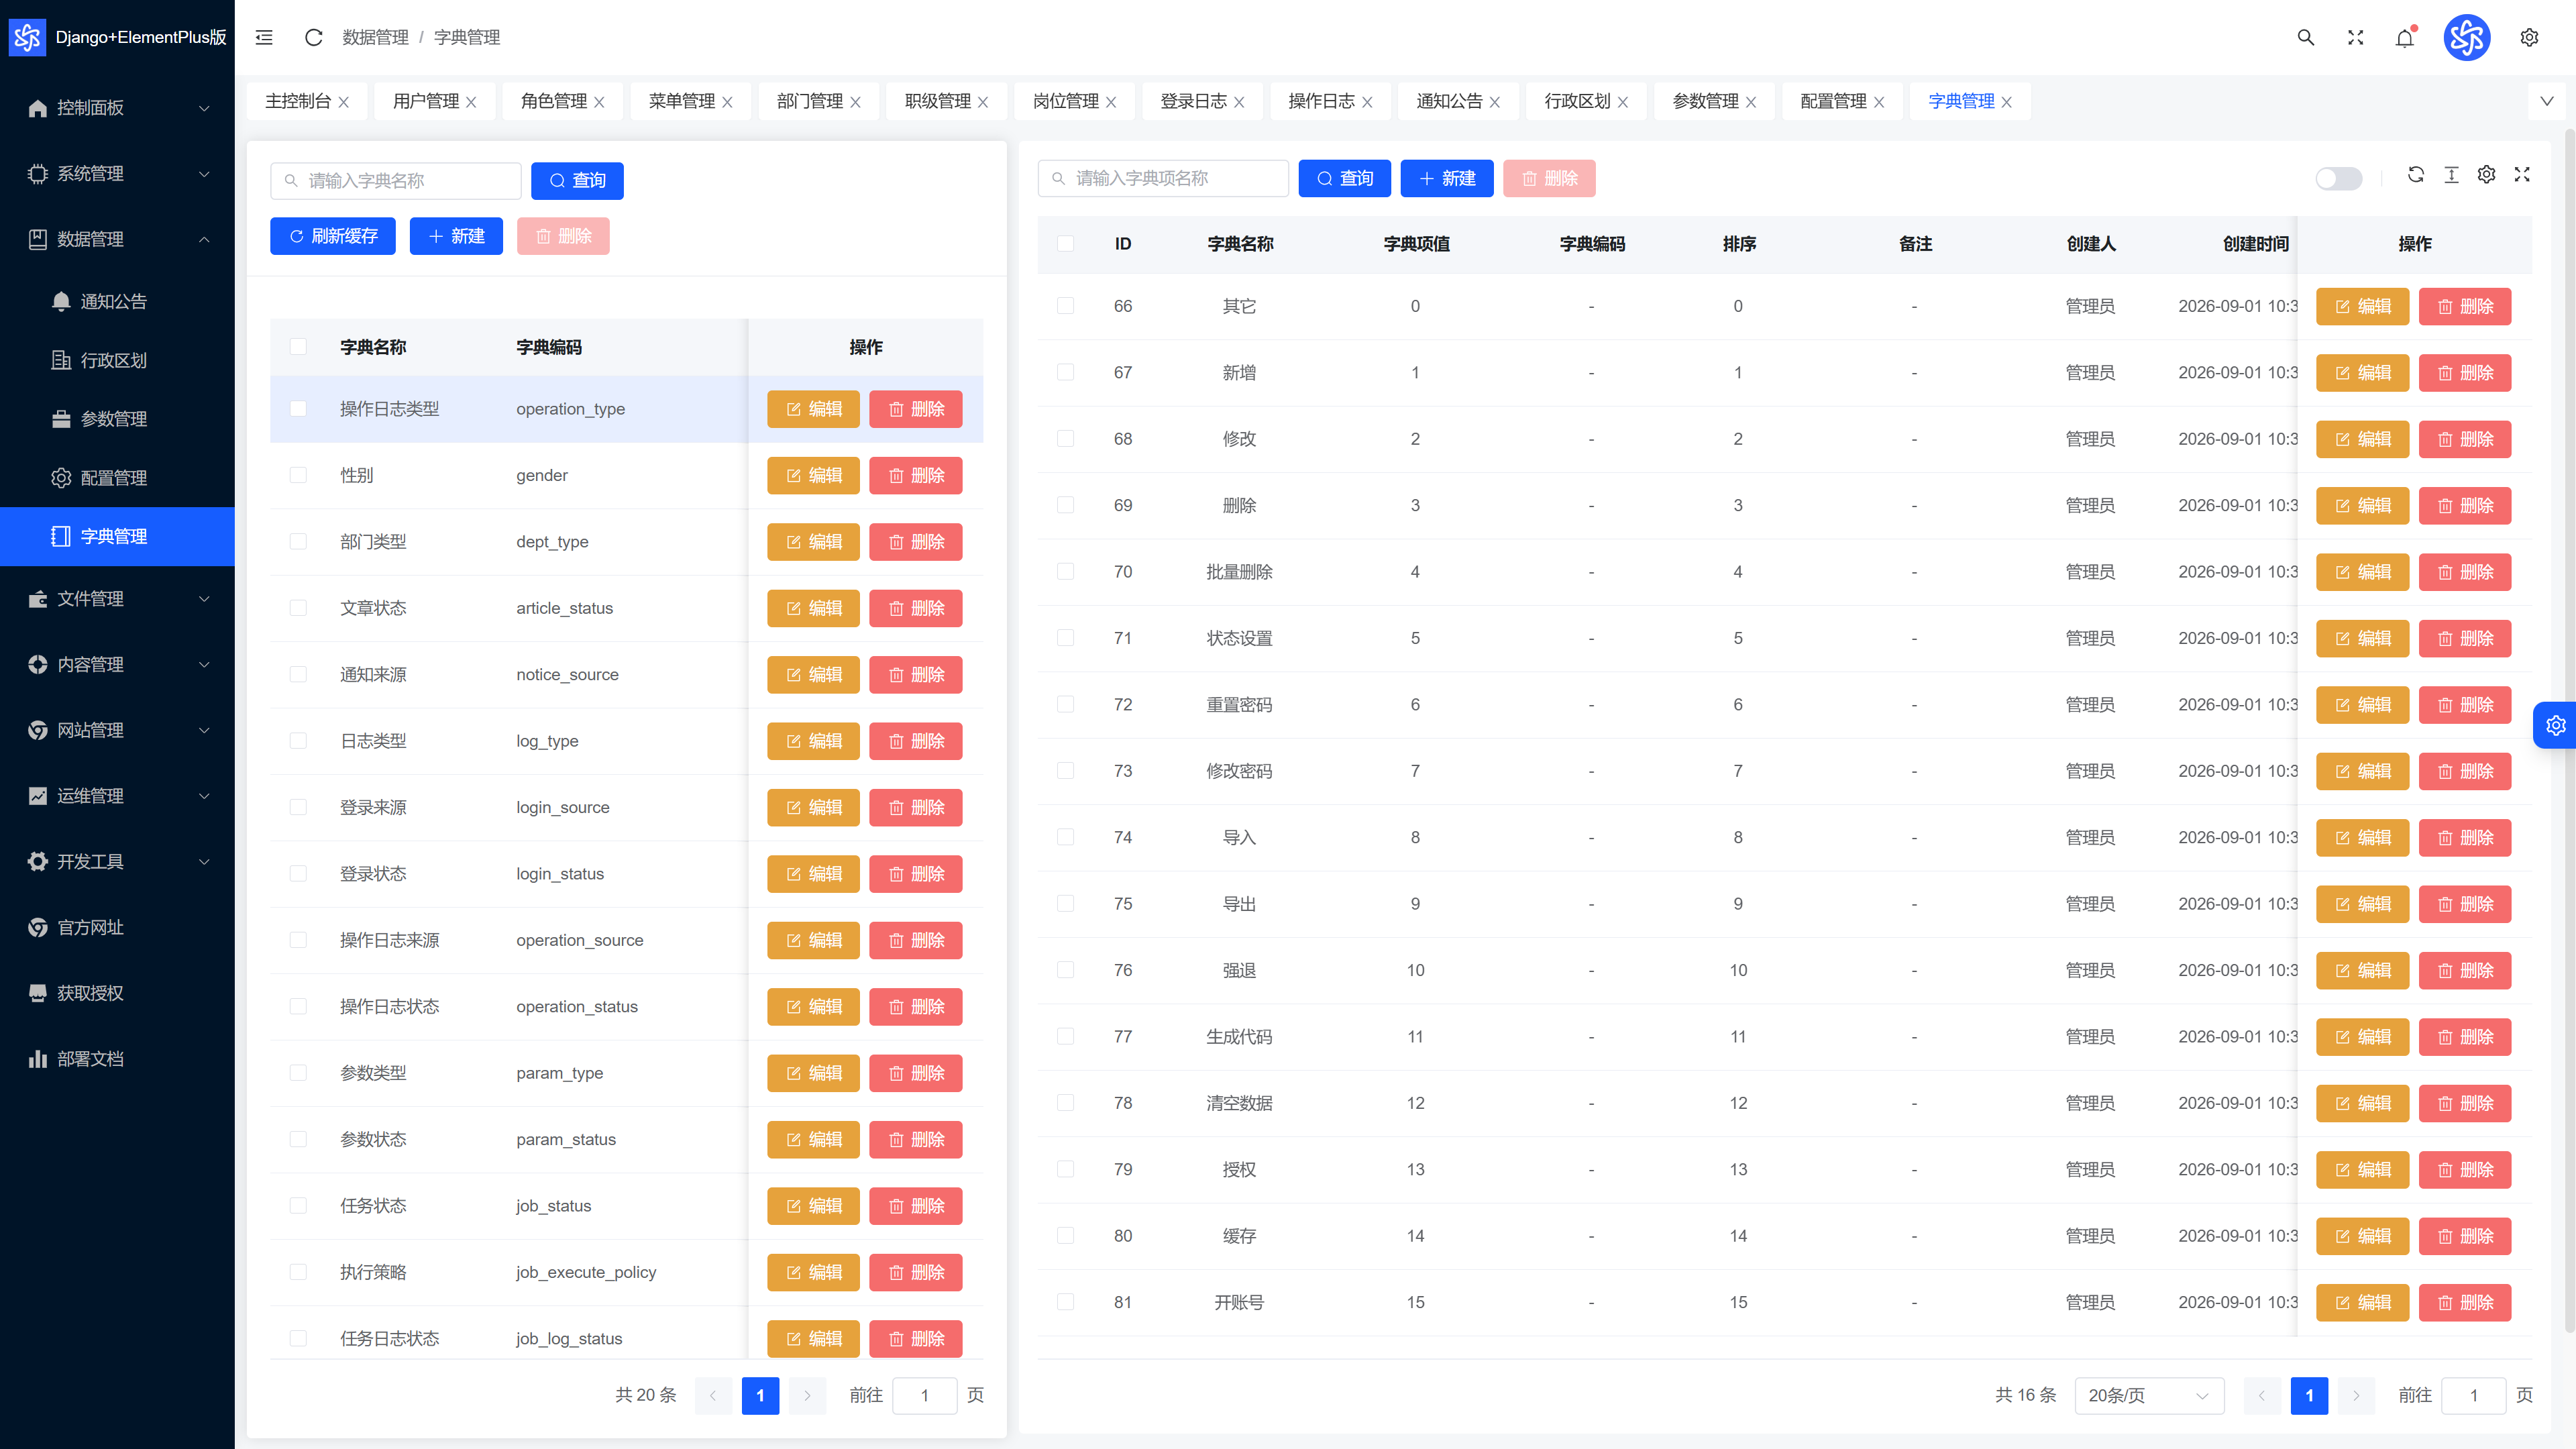Delete the dictionary item with ID 67
The image size is (2576, 1449).
point(2465,373)
